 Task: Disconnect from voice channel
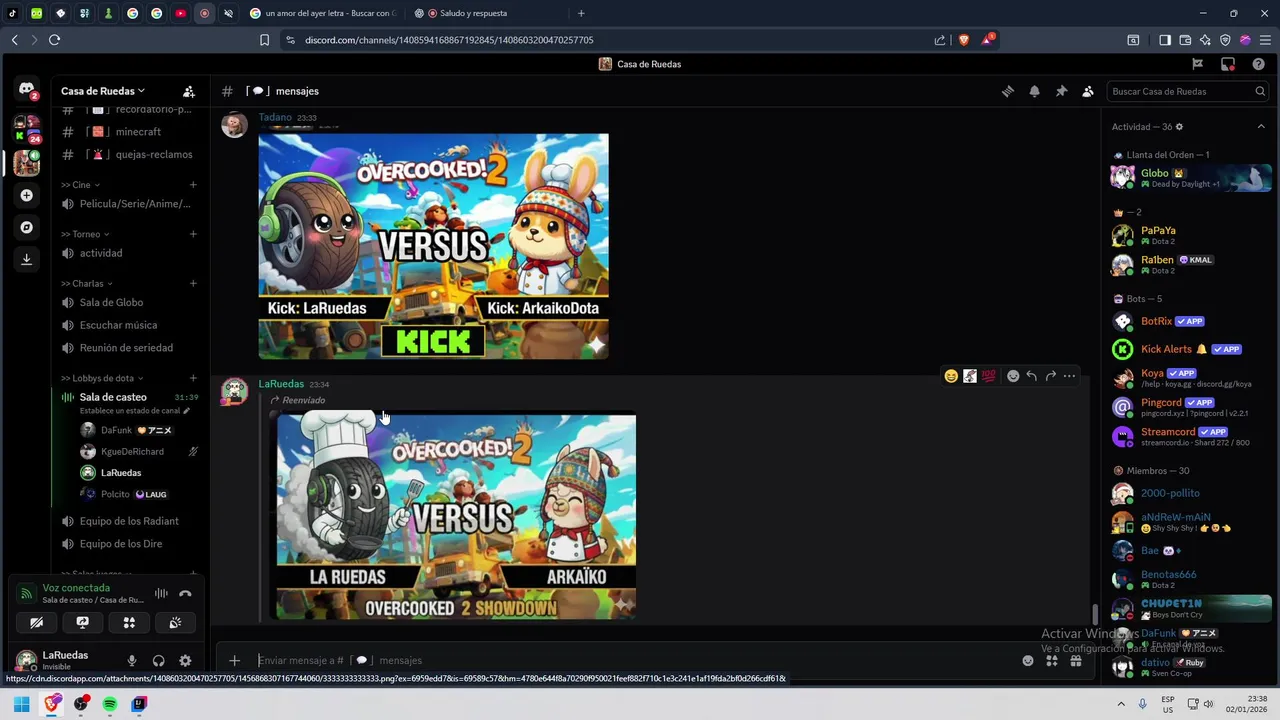click(x=185, y=593)
